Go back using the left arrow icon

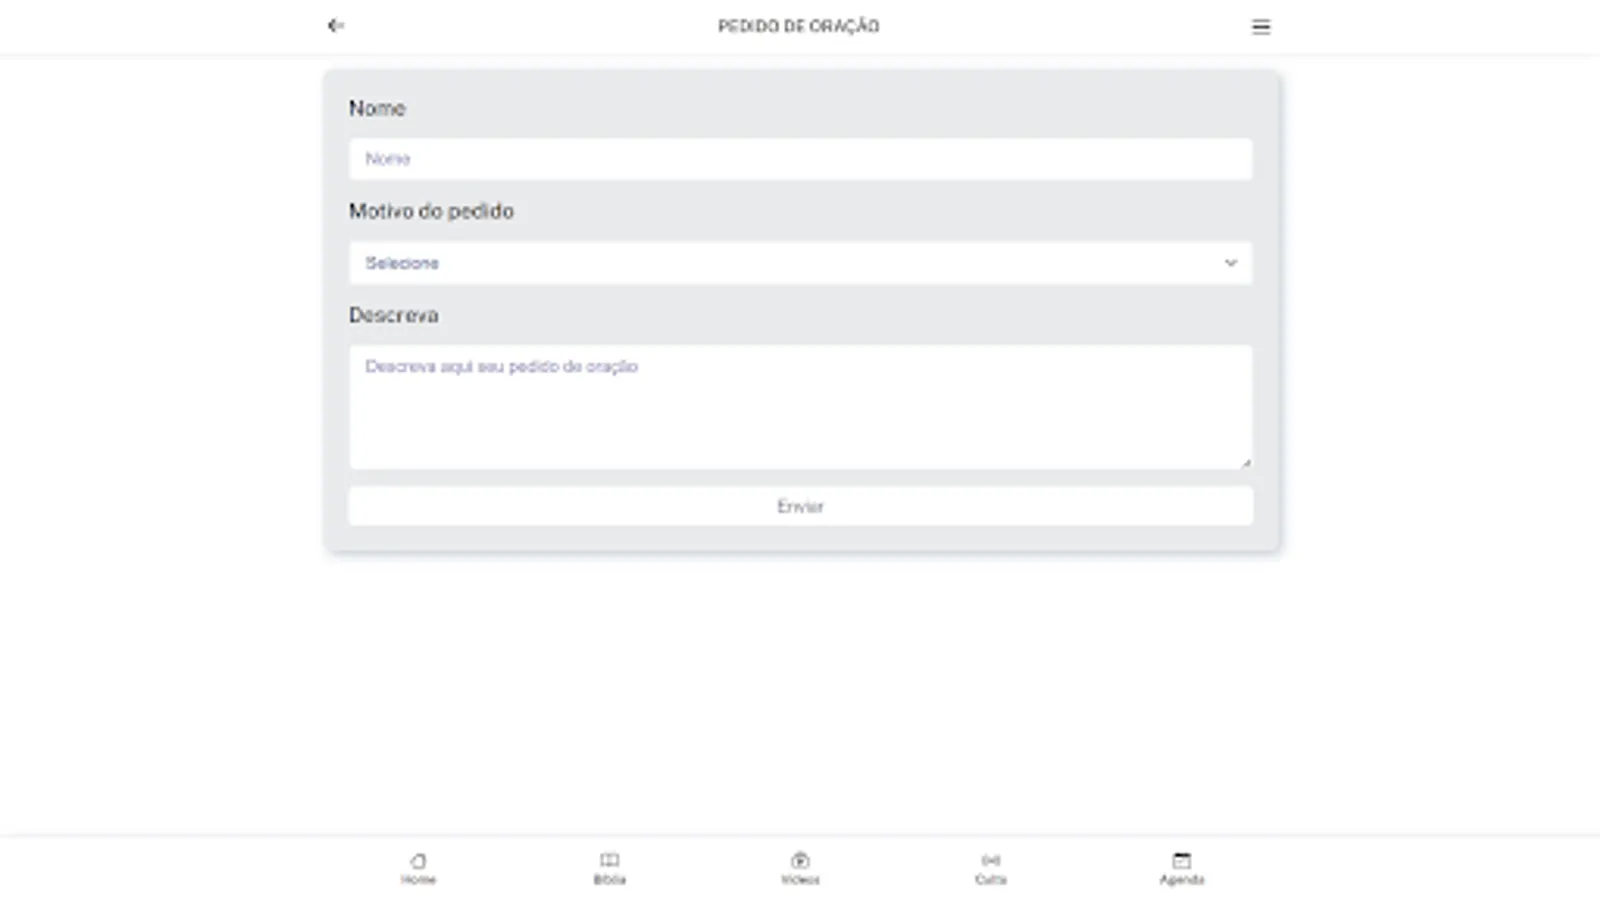point(336,26)
